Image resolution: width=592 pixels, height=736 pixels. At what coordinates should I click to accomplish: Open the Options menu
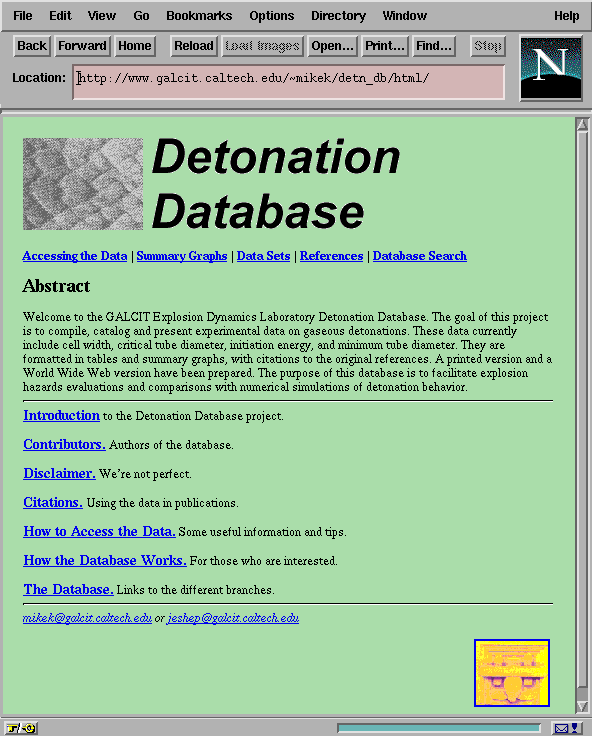[x=271, y=16]
